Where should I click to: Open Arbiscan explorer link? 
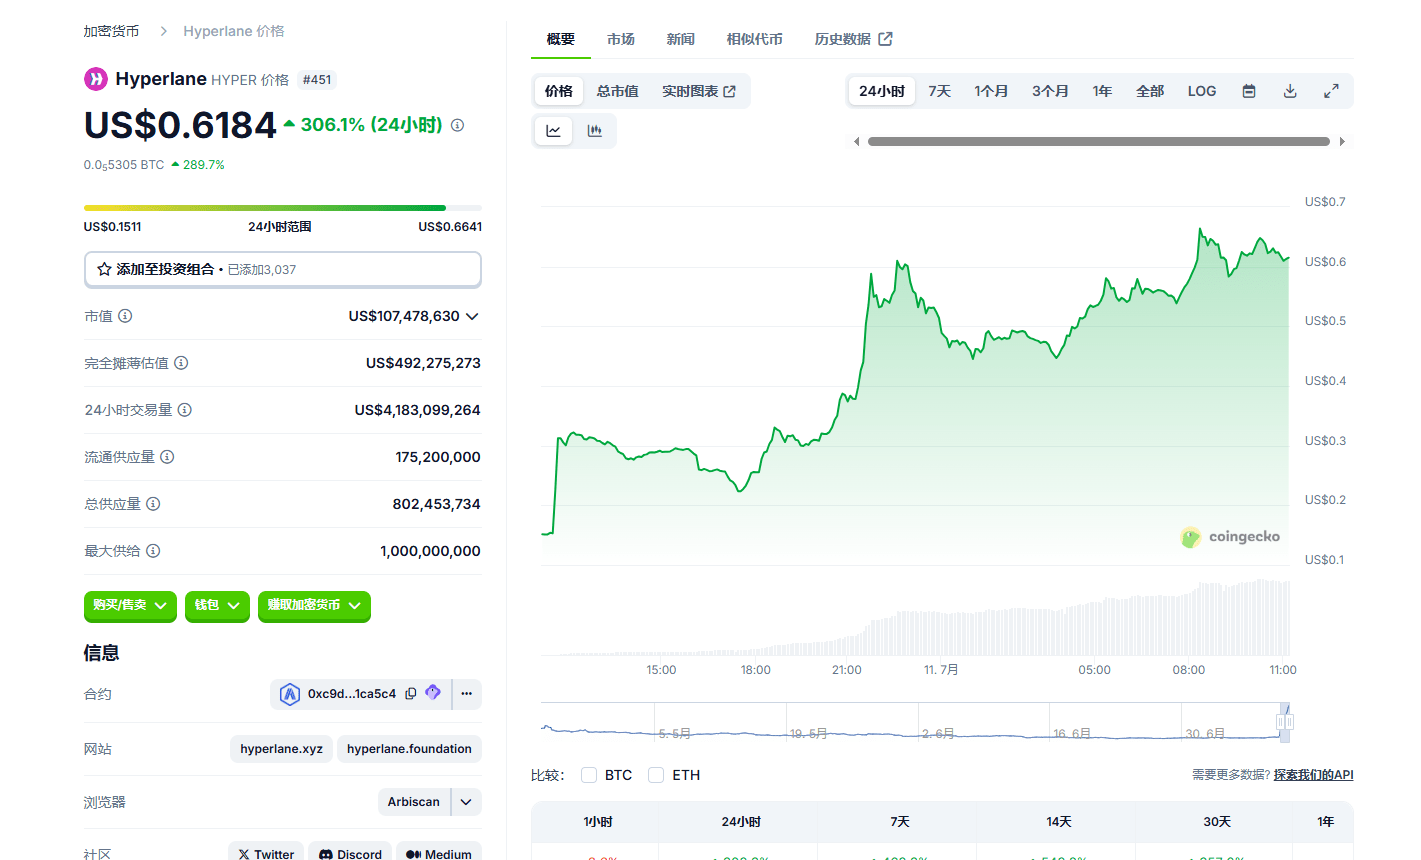(414, 802)
